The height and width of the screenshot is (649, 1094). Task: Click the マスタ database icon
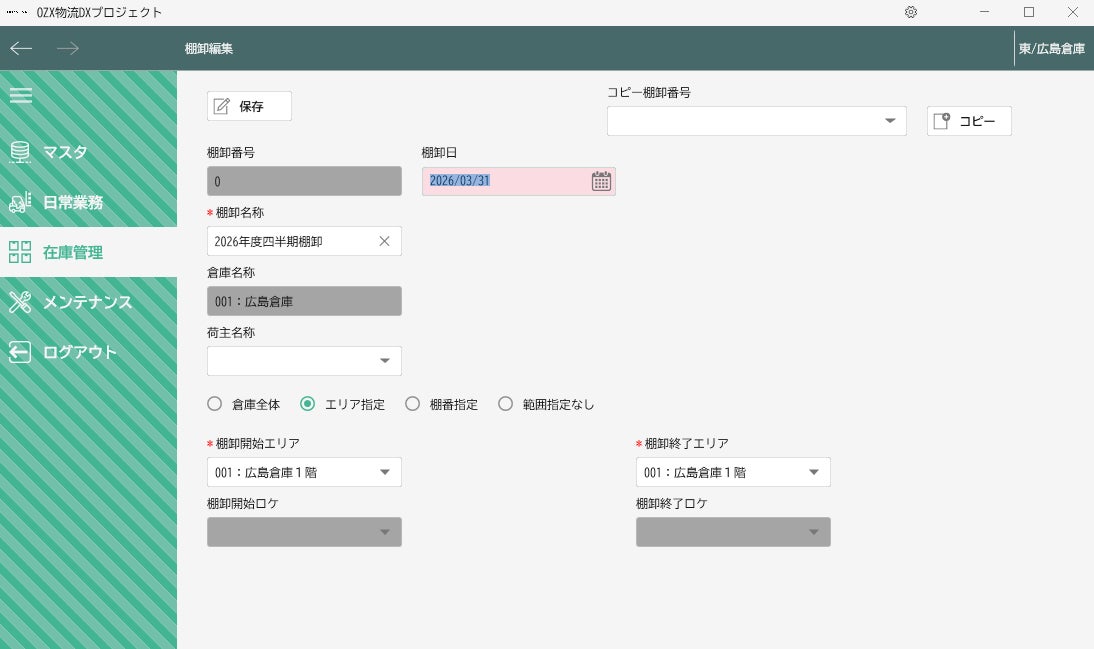pos(20,152)
